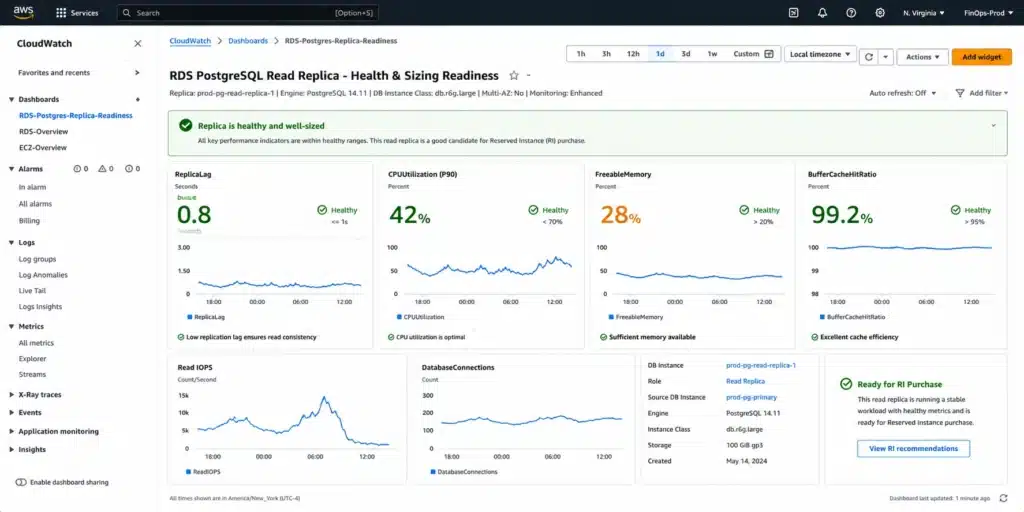
Task: Click the Read Replica role link
Action: pyautogui.click(x=745, y=381)
